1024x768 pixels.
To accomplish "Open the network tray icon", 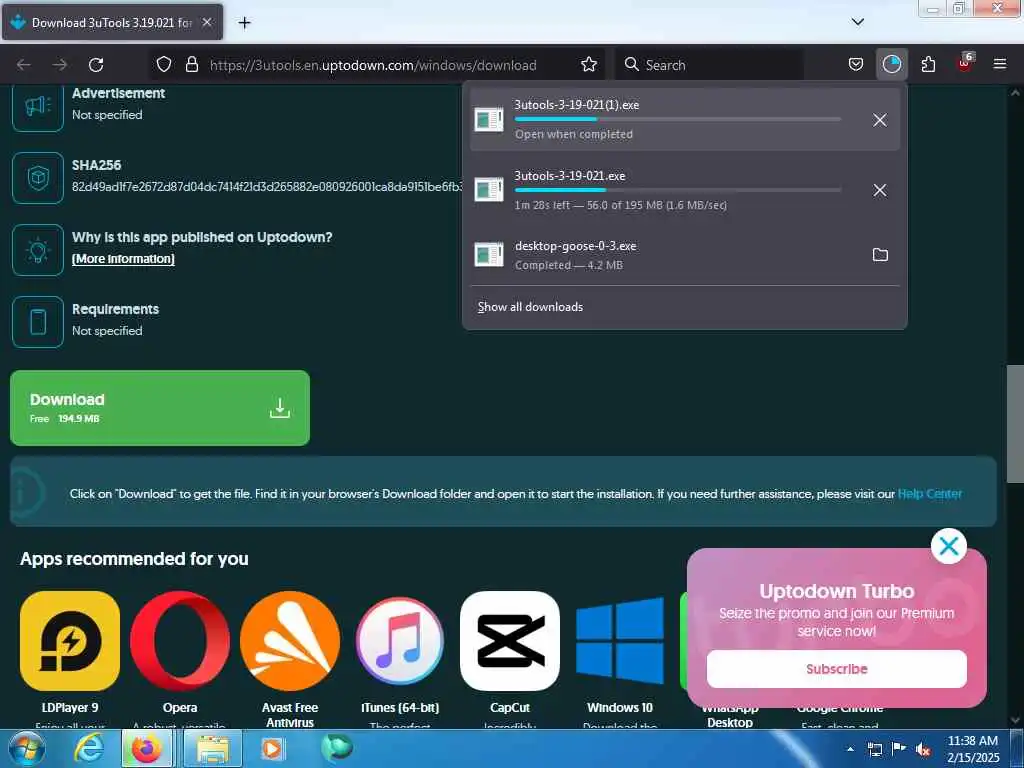I will click(875, 749).
